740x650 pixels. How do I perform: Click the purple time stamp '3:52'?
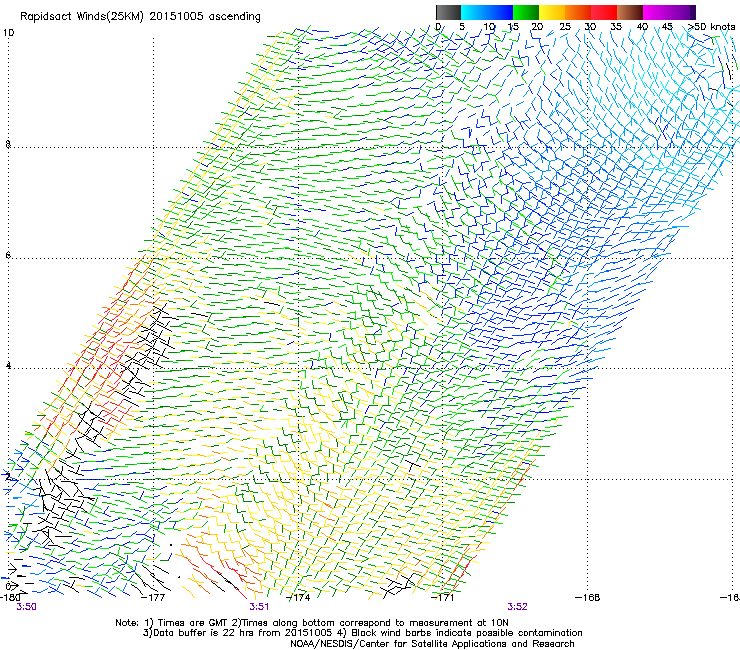[518, 607]
